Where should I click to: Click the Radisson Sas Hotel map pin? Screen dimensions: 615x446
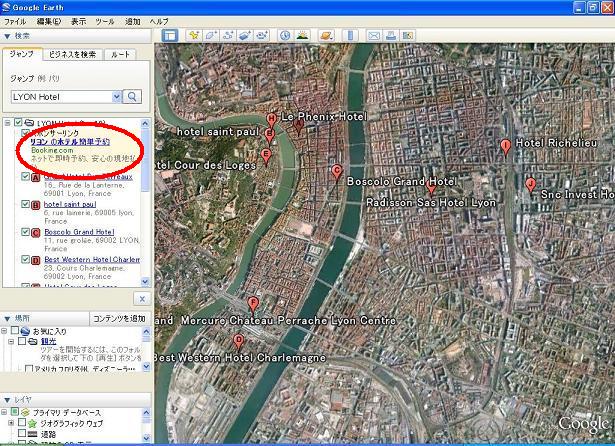coord(431,188)
